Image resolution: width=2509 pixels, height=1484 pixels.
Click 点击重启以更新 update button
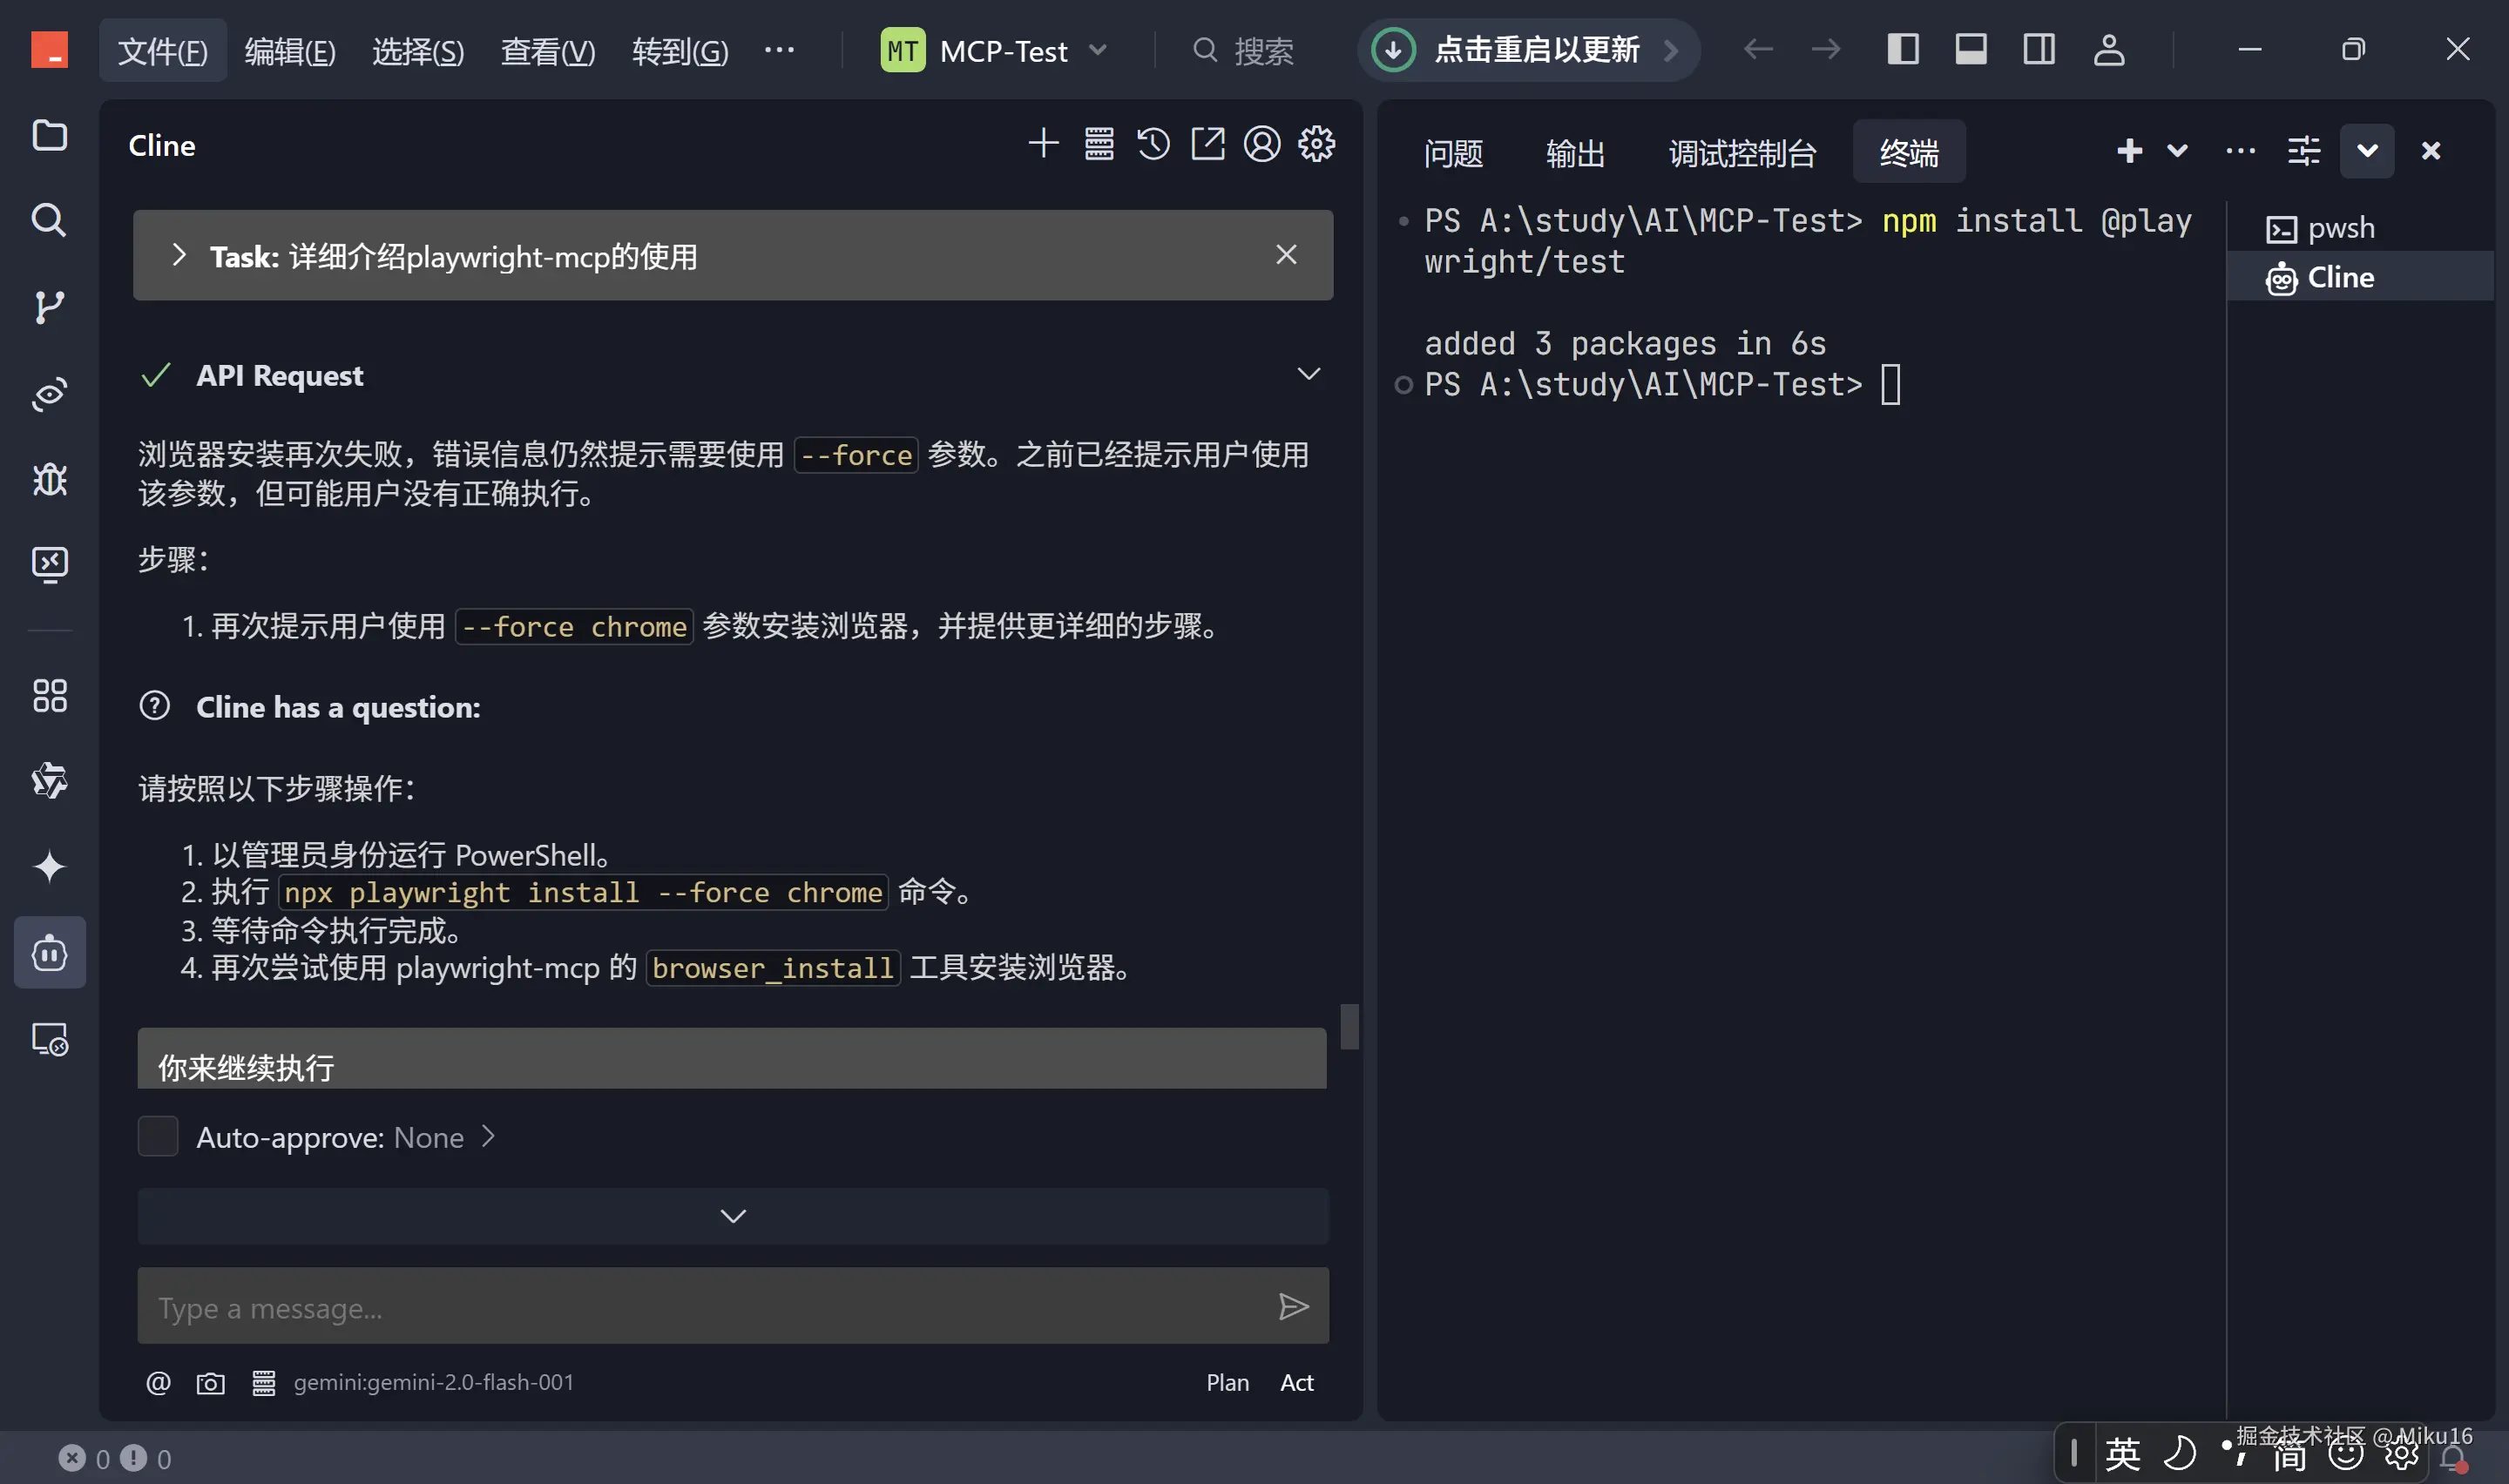[x=1528, y=50]
